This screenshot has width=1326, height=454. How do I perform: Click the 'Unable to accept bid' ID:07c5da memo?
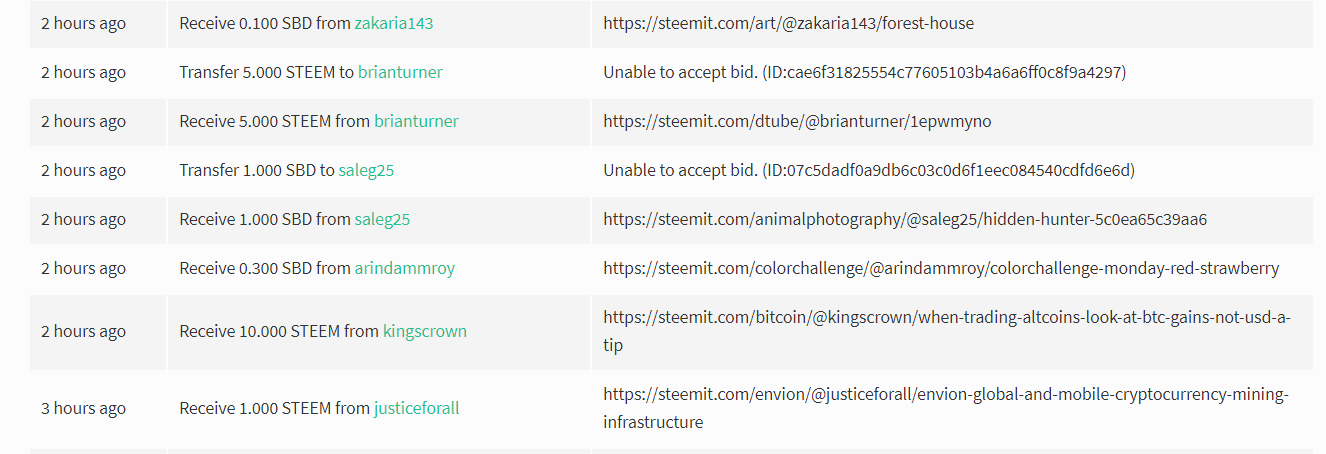[869, 170]
